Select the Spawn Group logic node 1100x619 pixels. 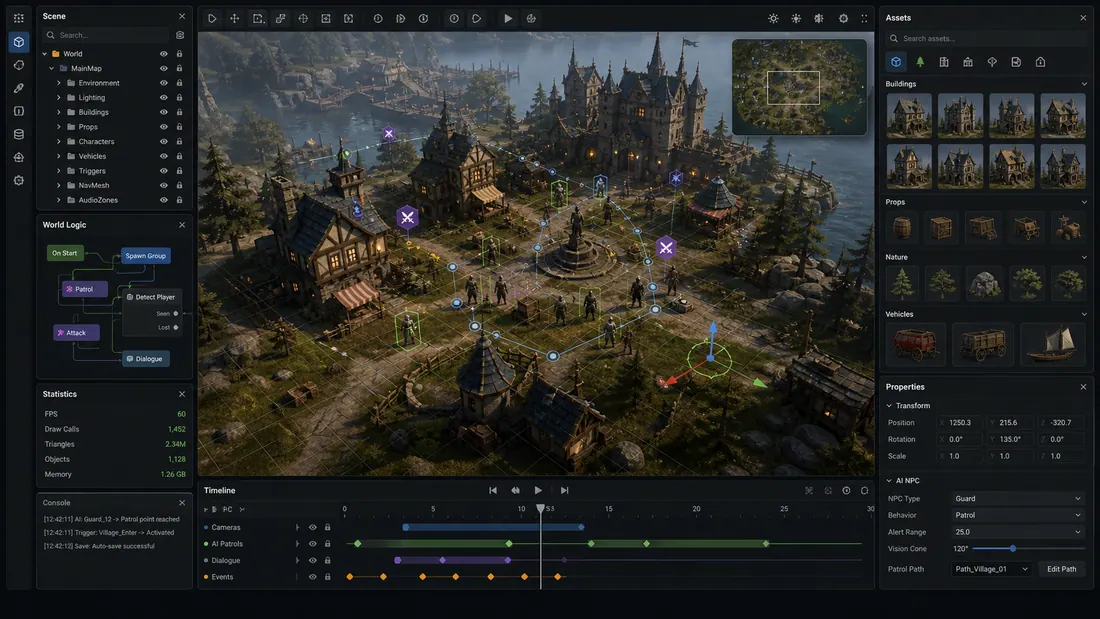coord(146,256)
